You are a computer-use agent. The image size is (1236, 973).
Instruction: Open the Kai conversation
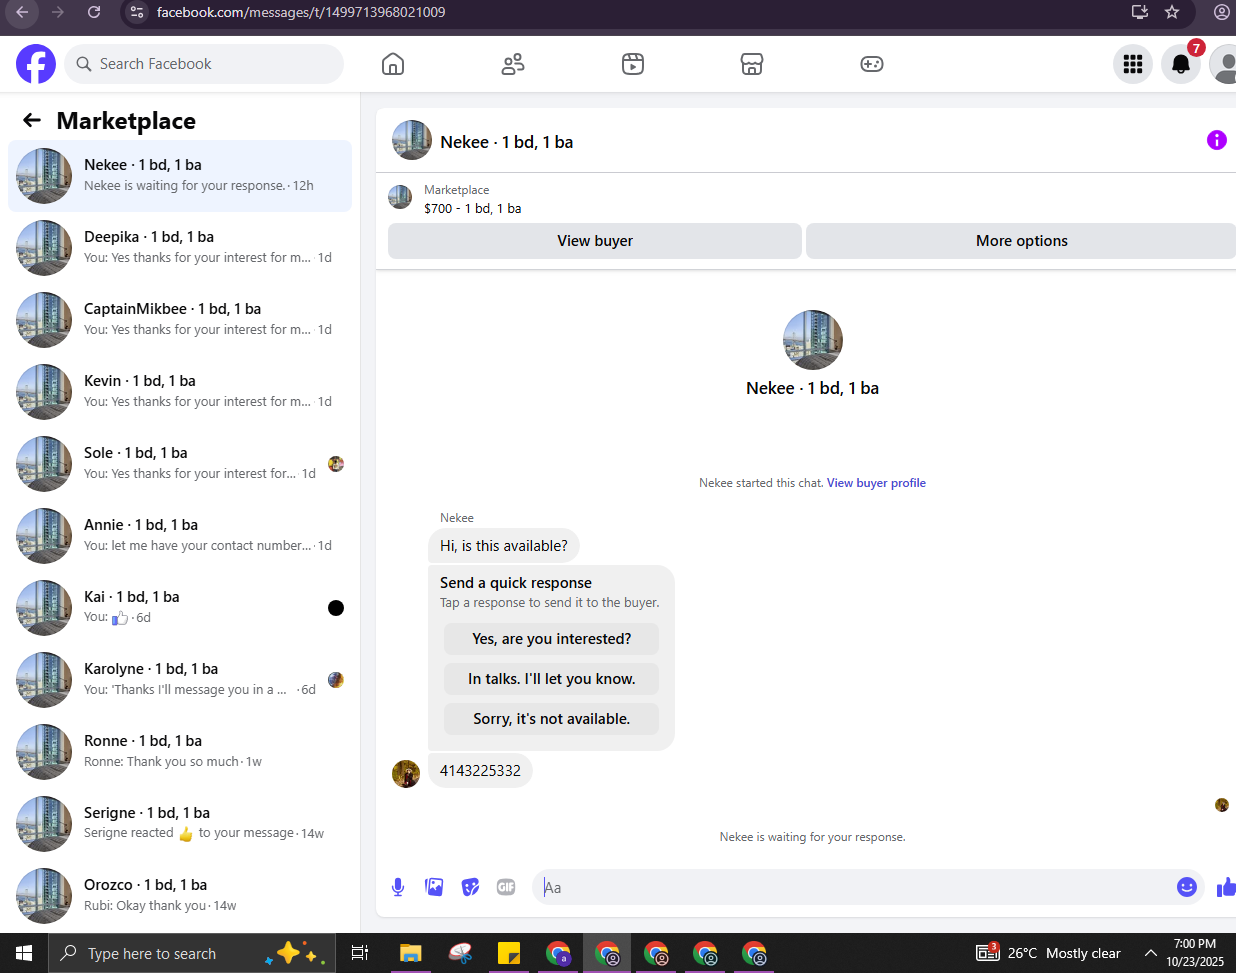pos(180,608)
